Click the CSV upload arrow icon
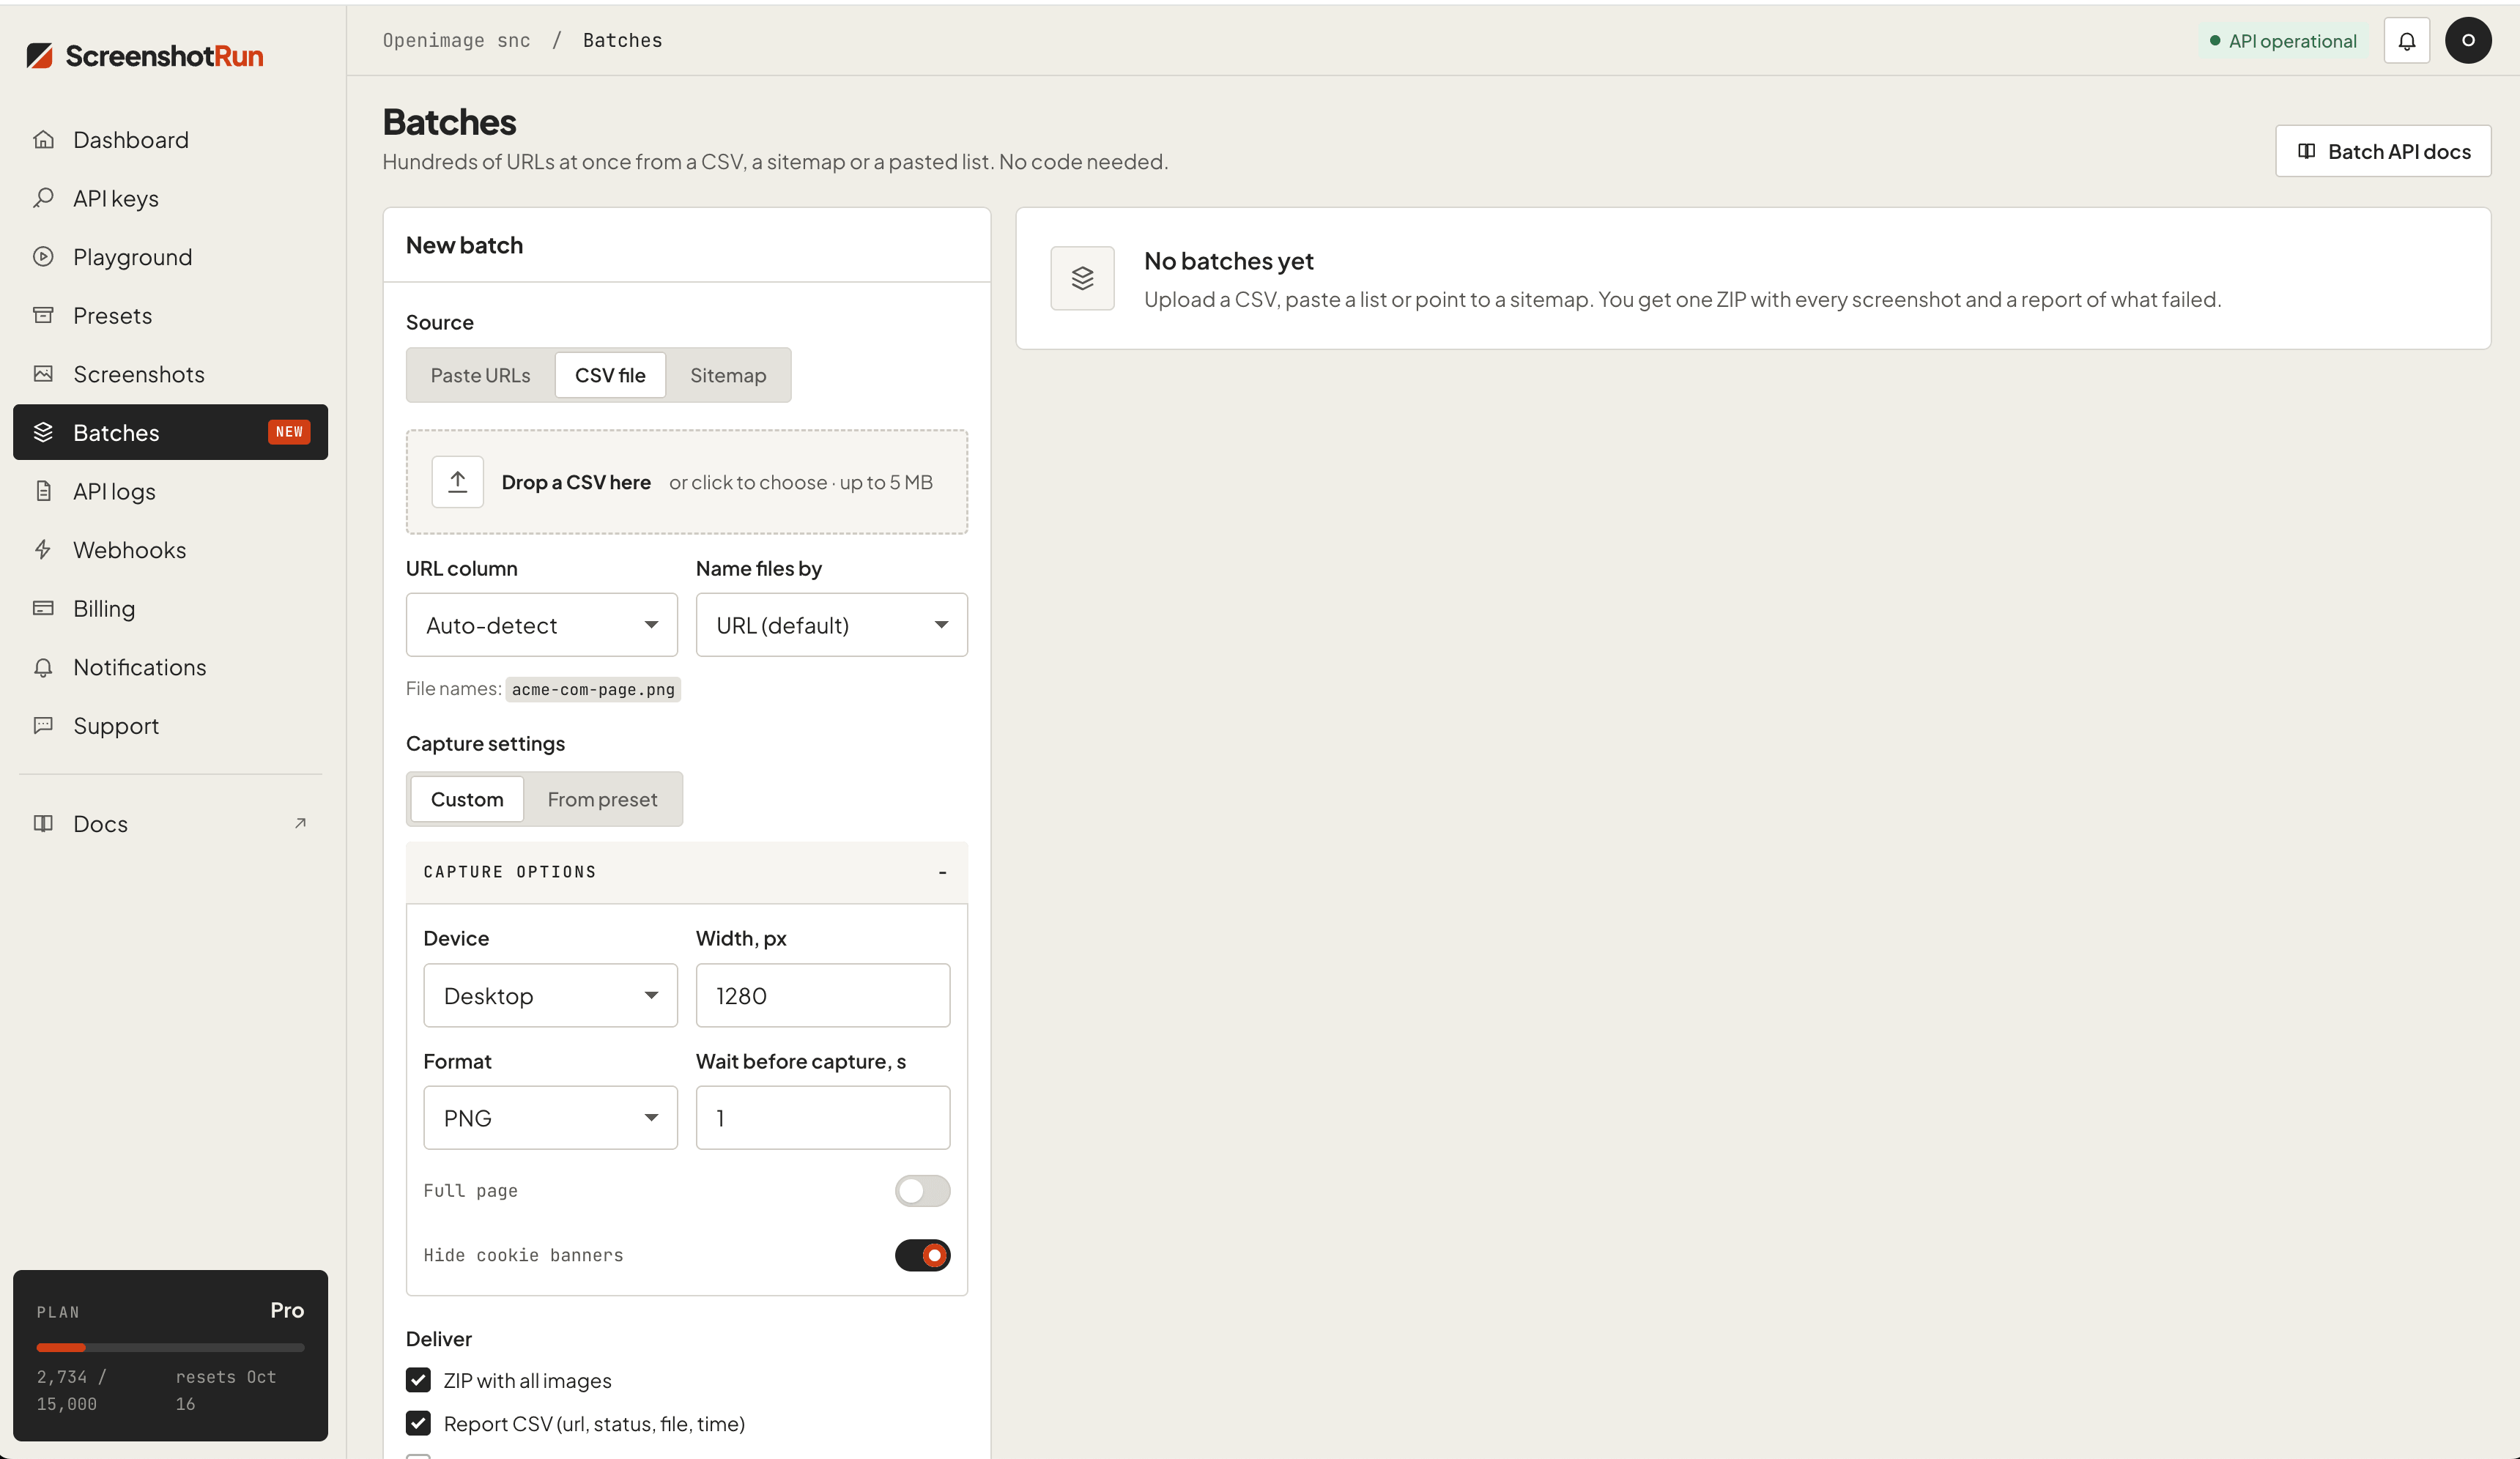The image size is (2520, 1459). point(458,482)
